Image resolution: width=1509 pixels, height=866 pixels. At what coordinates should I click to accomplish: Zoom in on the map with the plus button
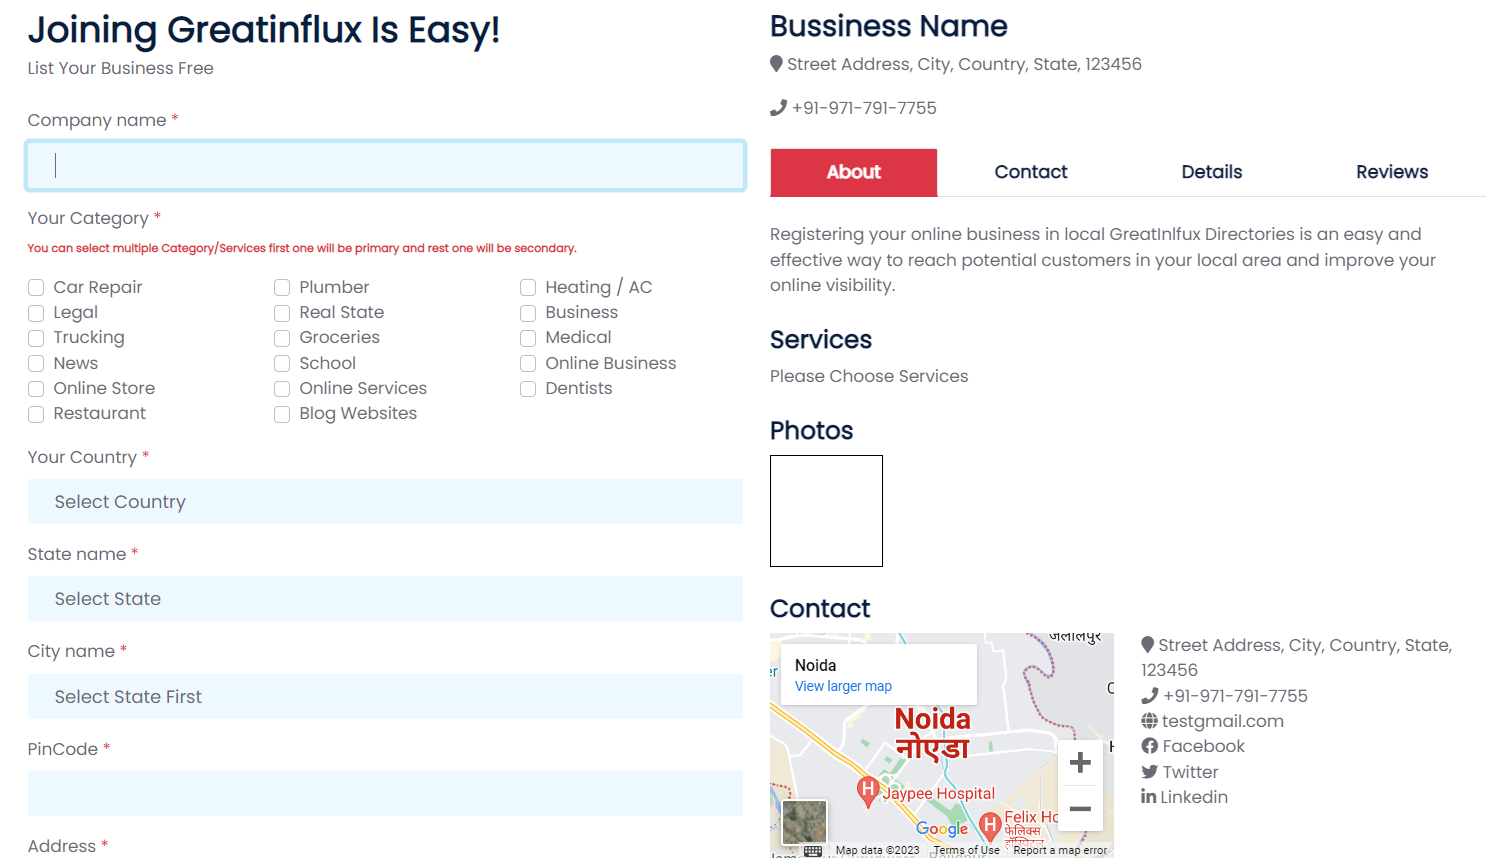[x=1080, y=763]
